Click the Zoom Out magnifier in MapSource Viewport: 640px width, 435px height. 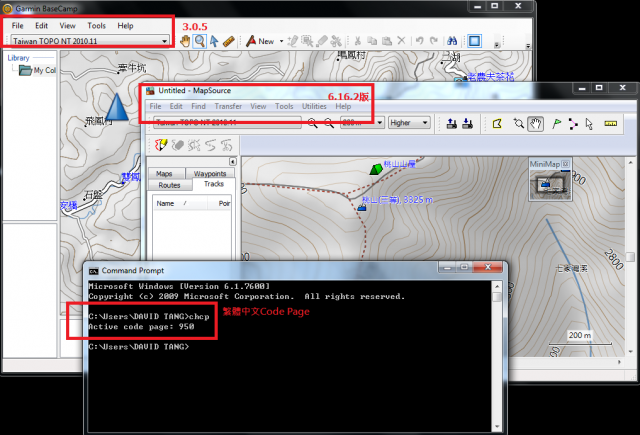pyautogui.click(x=329, y=123)
